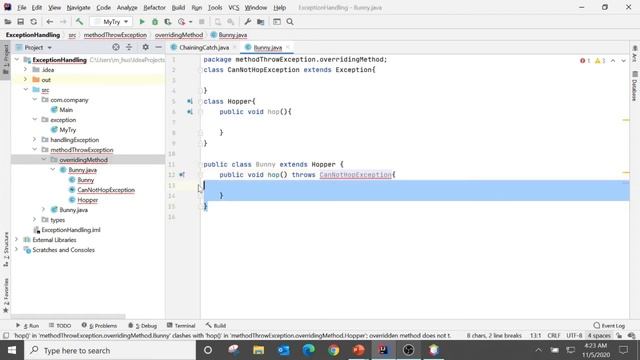Open the Debug tool window

(x=142, y=325)
